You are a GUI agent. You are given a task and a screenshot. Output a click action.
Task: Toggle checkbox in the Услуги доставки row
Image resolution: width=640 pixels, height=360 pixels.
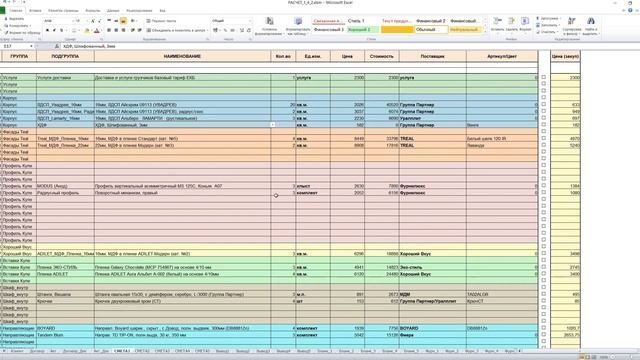point(544,77)
